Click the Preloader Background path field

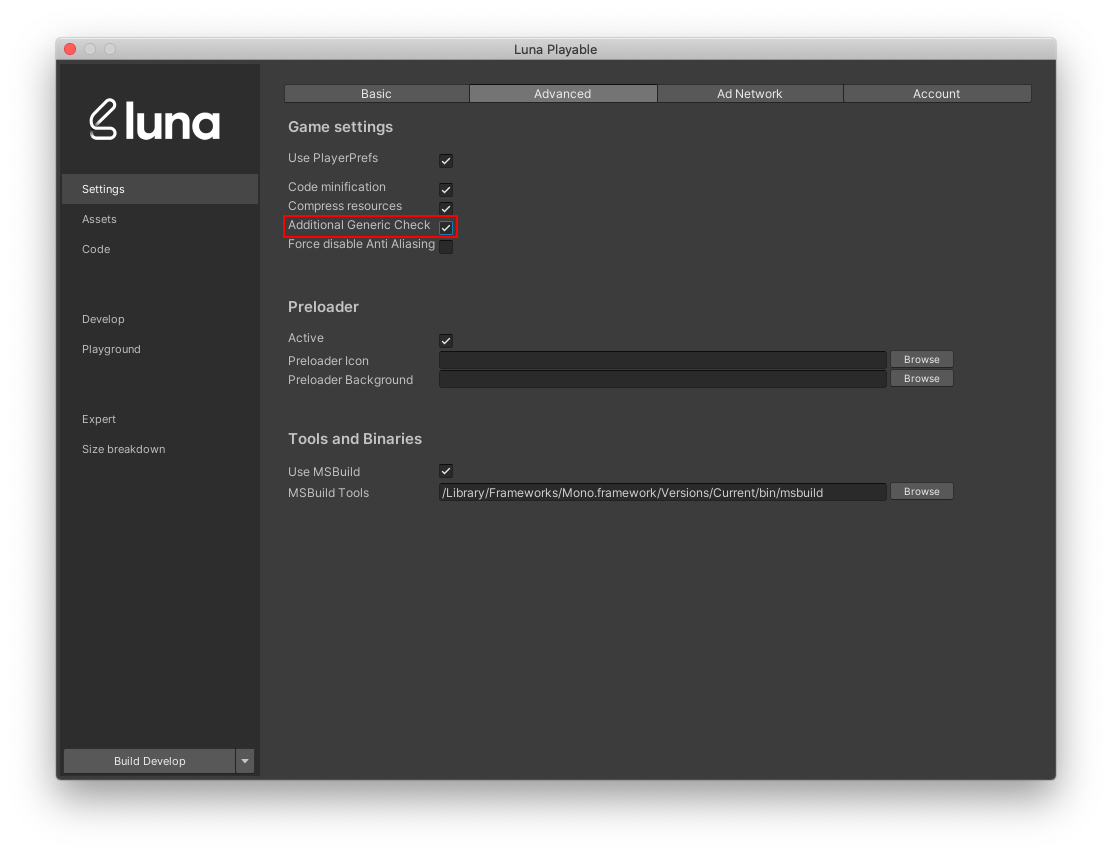point(663,379)
